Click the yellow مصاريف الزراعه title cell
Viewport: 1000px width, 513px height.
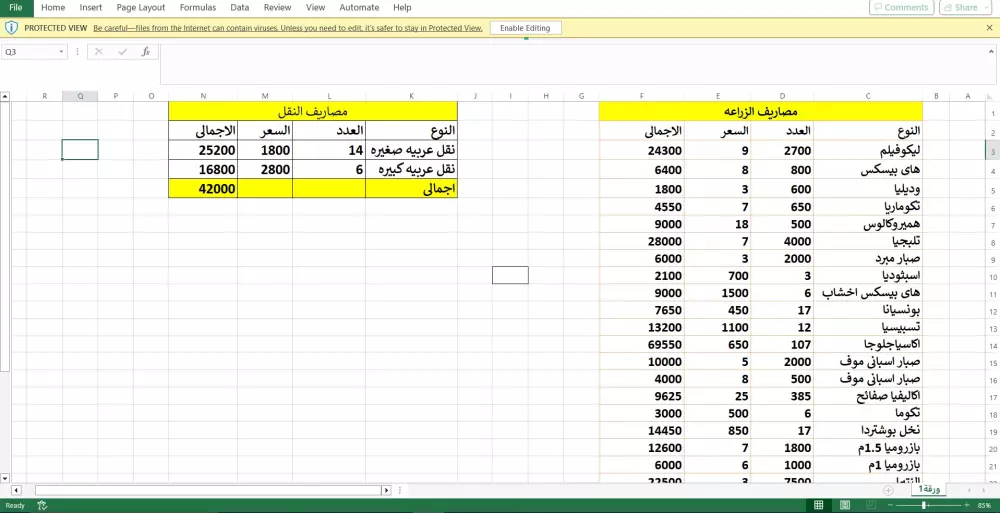761,111
